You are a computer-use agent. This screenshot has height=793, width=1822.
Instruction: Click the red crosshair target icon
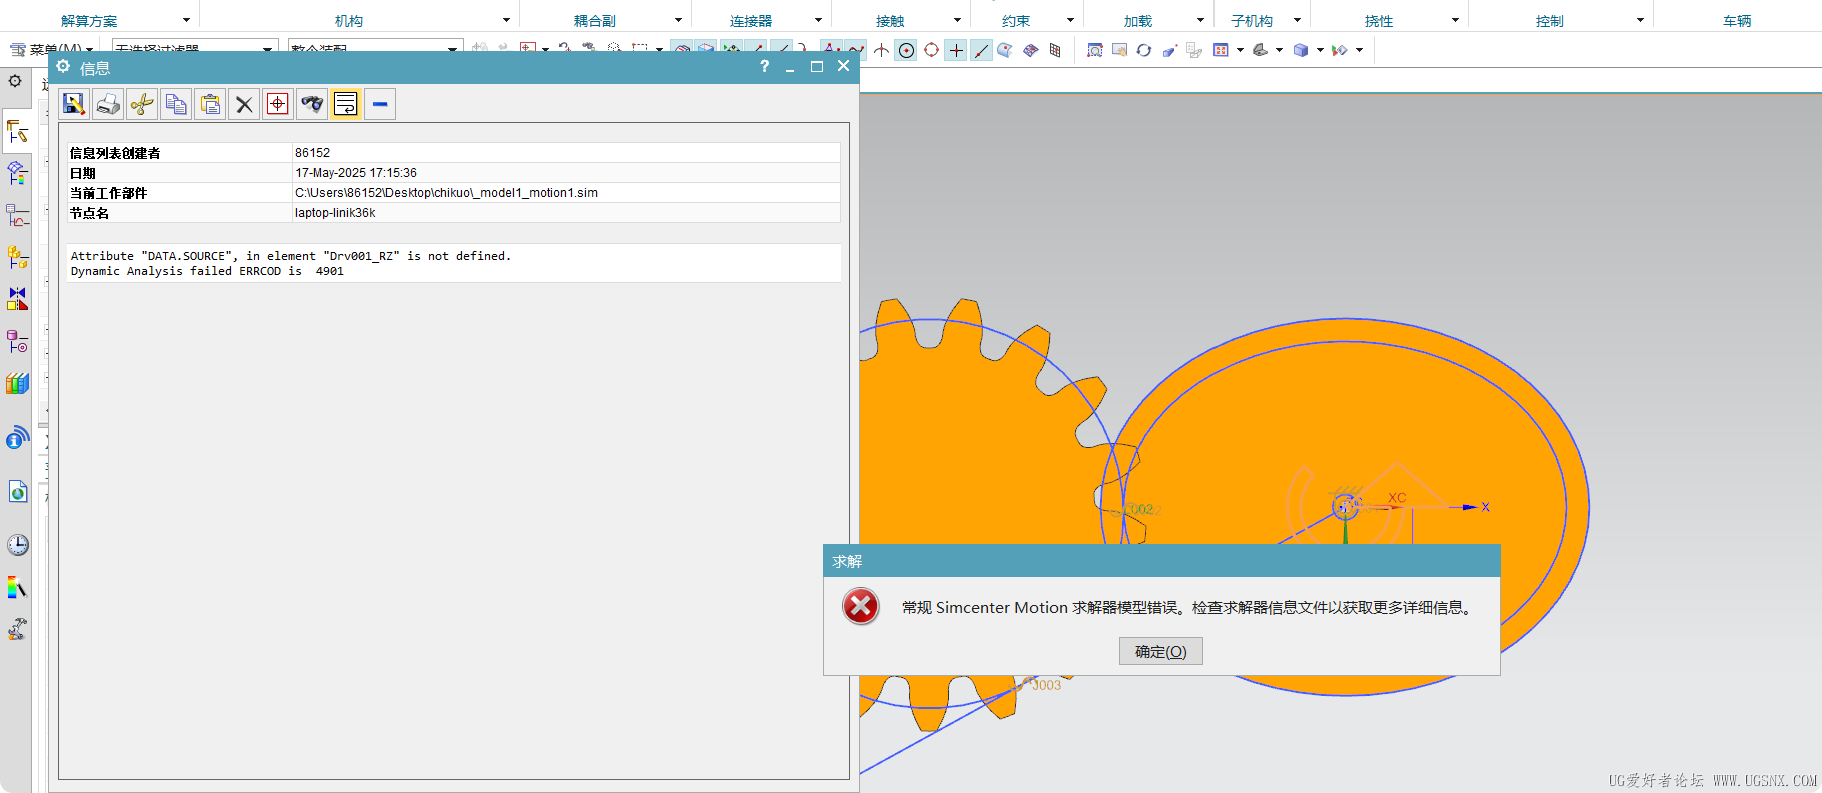point(278,104)
